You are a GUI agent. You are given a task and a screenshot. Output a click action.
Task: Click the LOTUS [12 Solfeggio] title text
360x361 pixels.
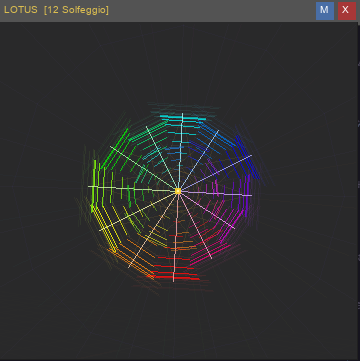(56, 10)
